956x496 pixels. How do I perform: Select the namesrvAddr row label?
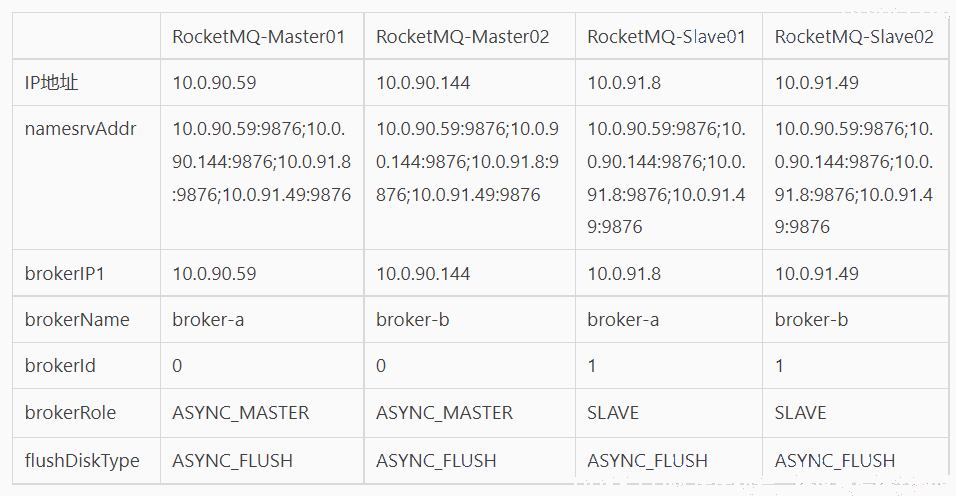80,129
